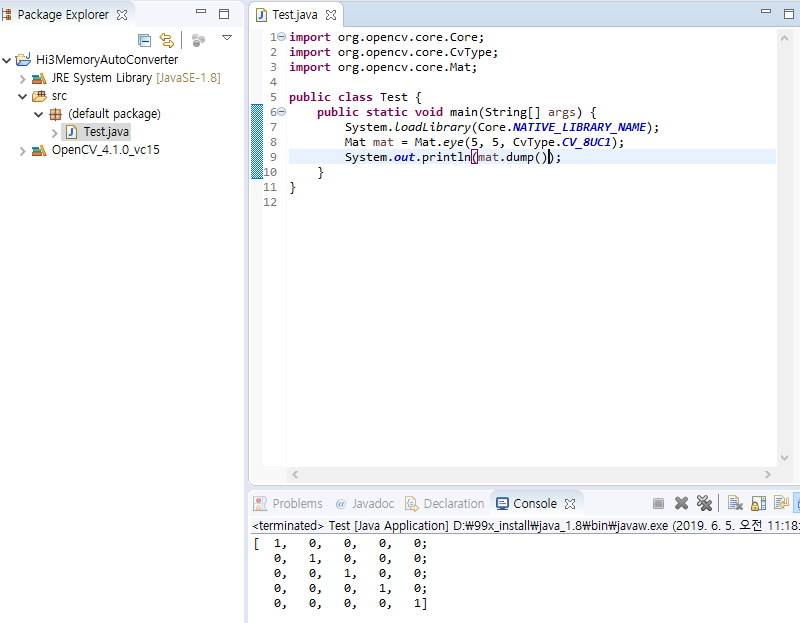
Task: Expand JRE System Library node
Action: pos(22,79)
